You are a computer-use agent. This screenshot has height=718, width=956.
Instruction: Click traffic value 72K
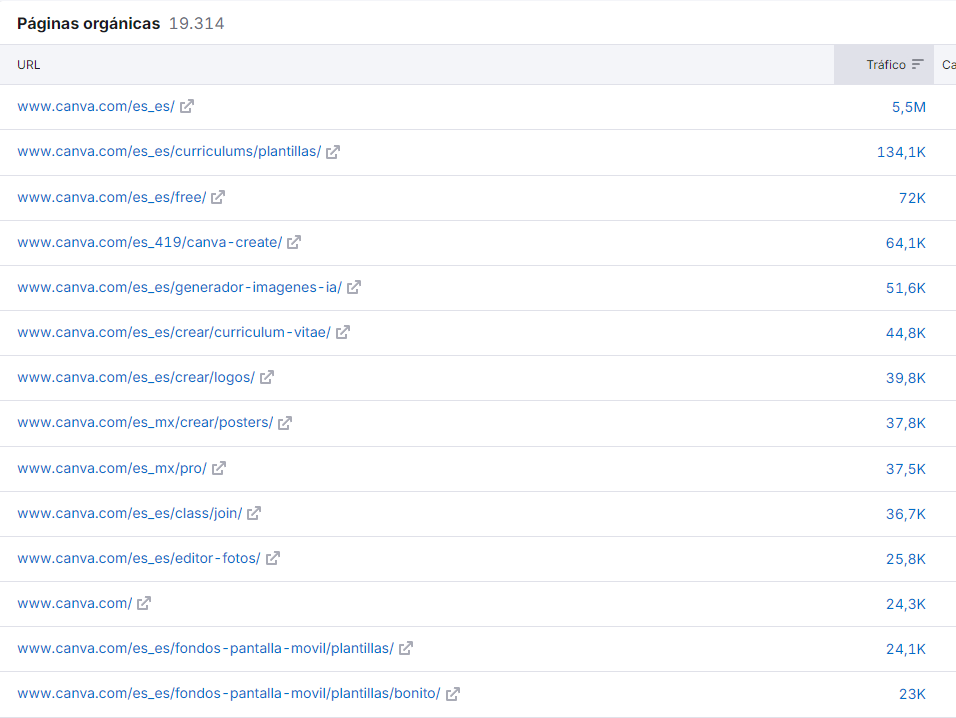(912, 198)
